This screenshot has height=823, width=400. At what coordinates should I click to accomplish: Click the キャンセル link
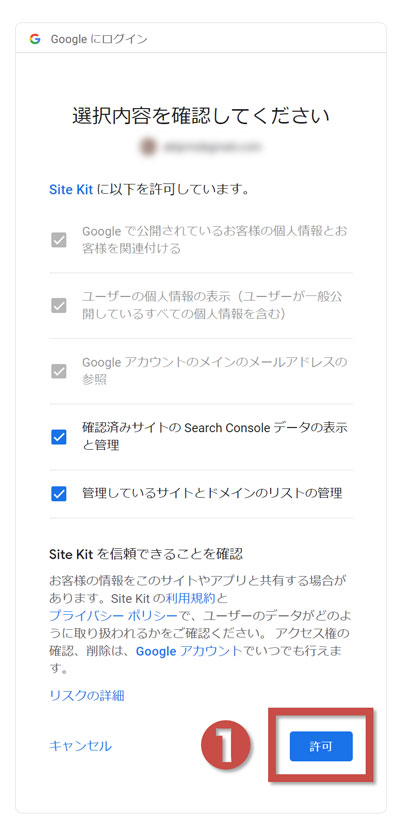click(x=80, y=745)
